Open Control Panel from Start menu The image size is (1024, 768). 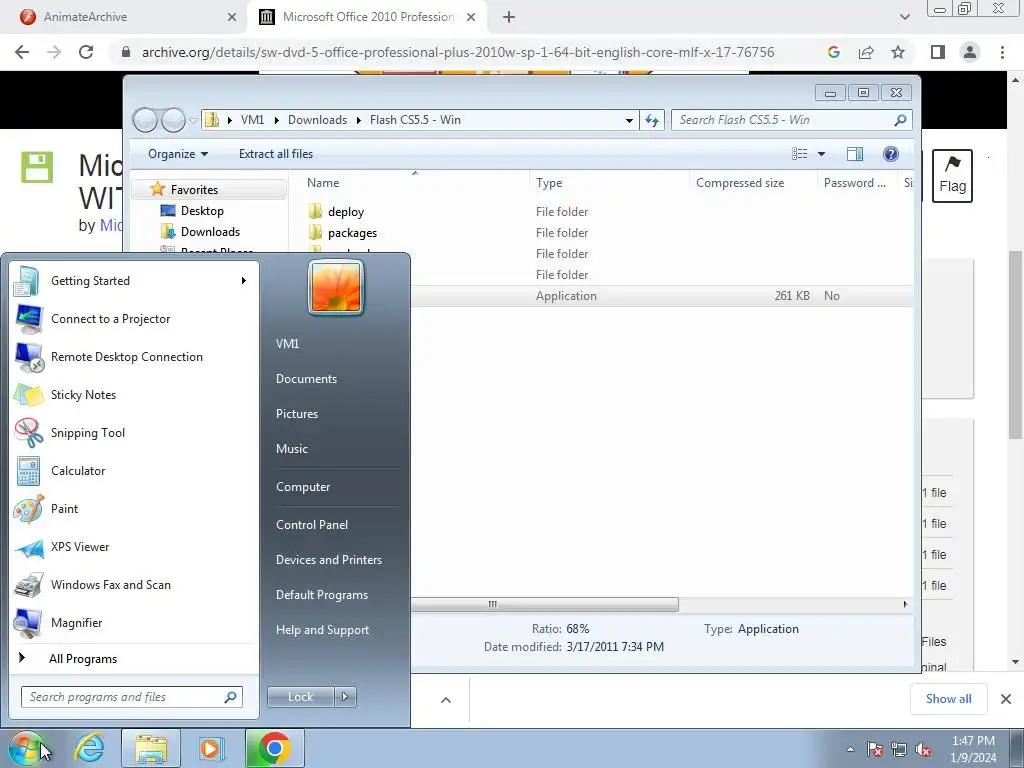[x=312, y=525]
